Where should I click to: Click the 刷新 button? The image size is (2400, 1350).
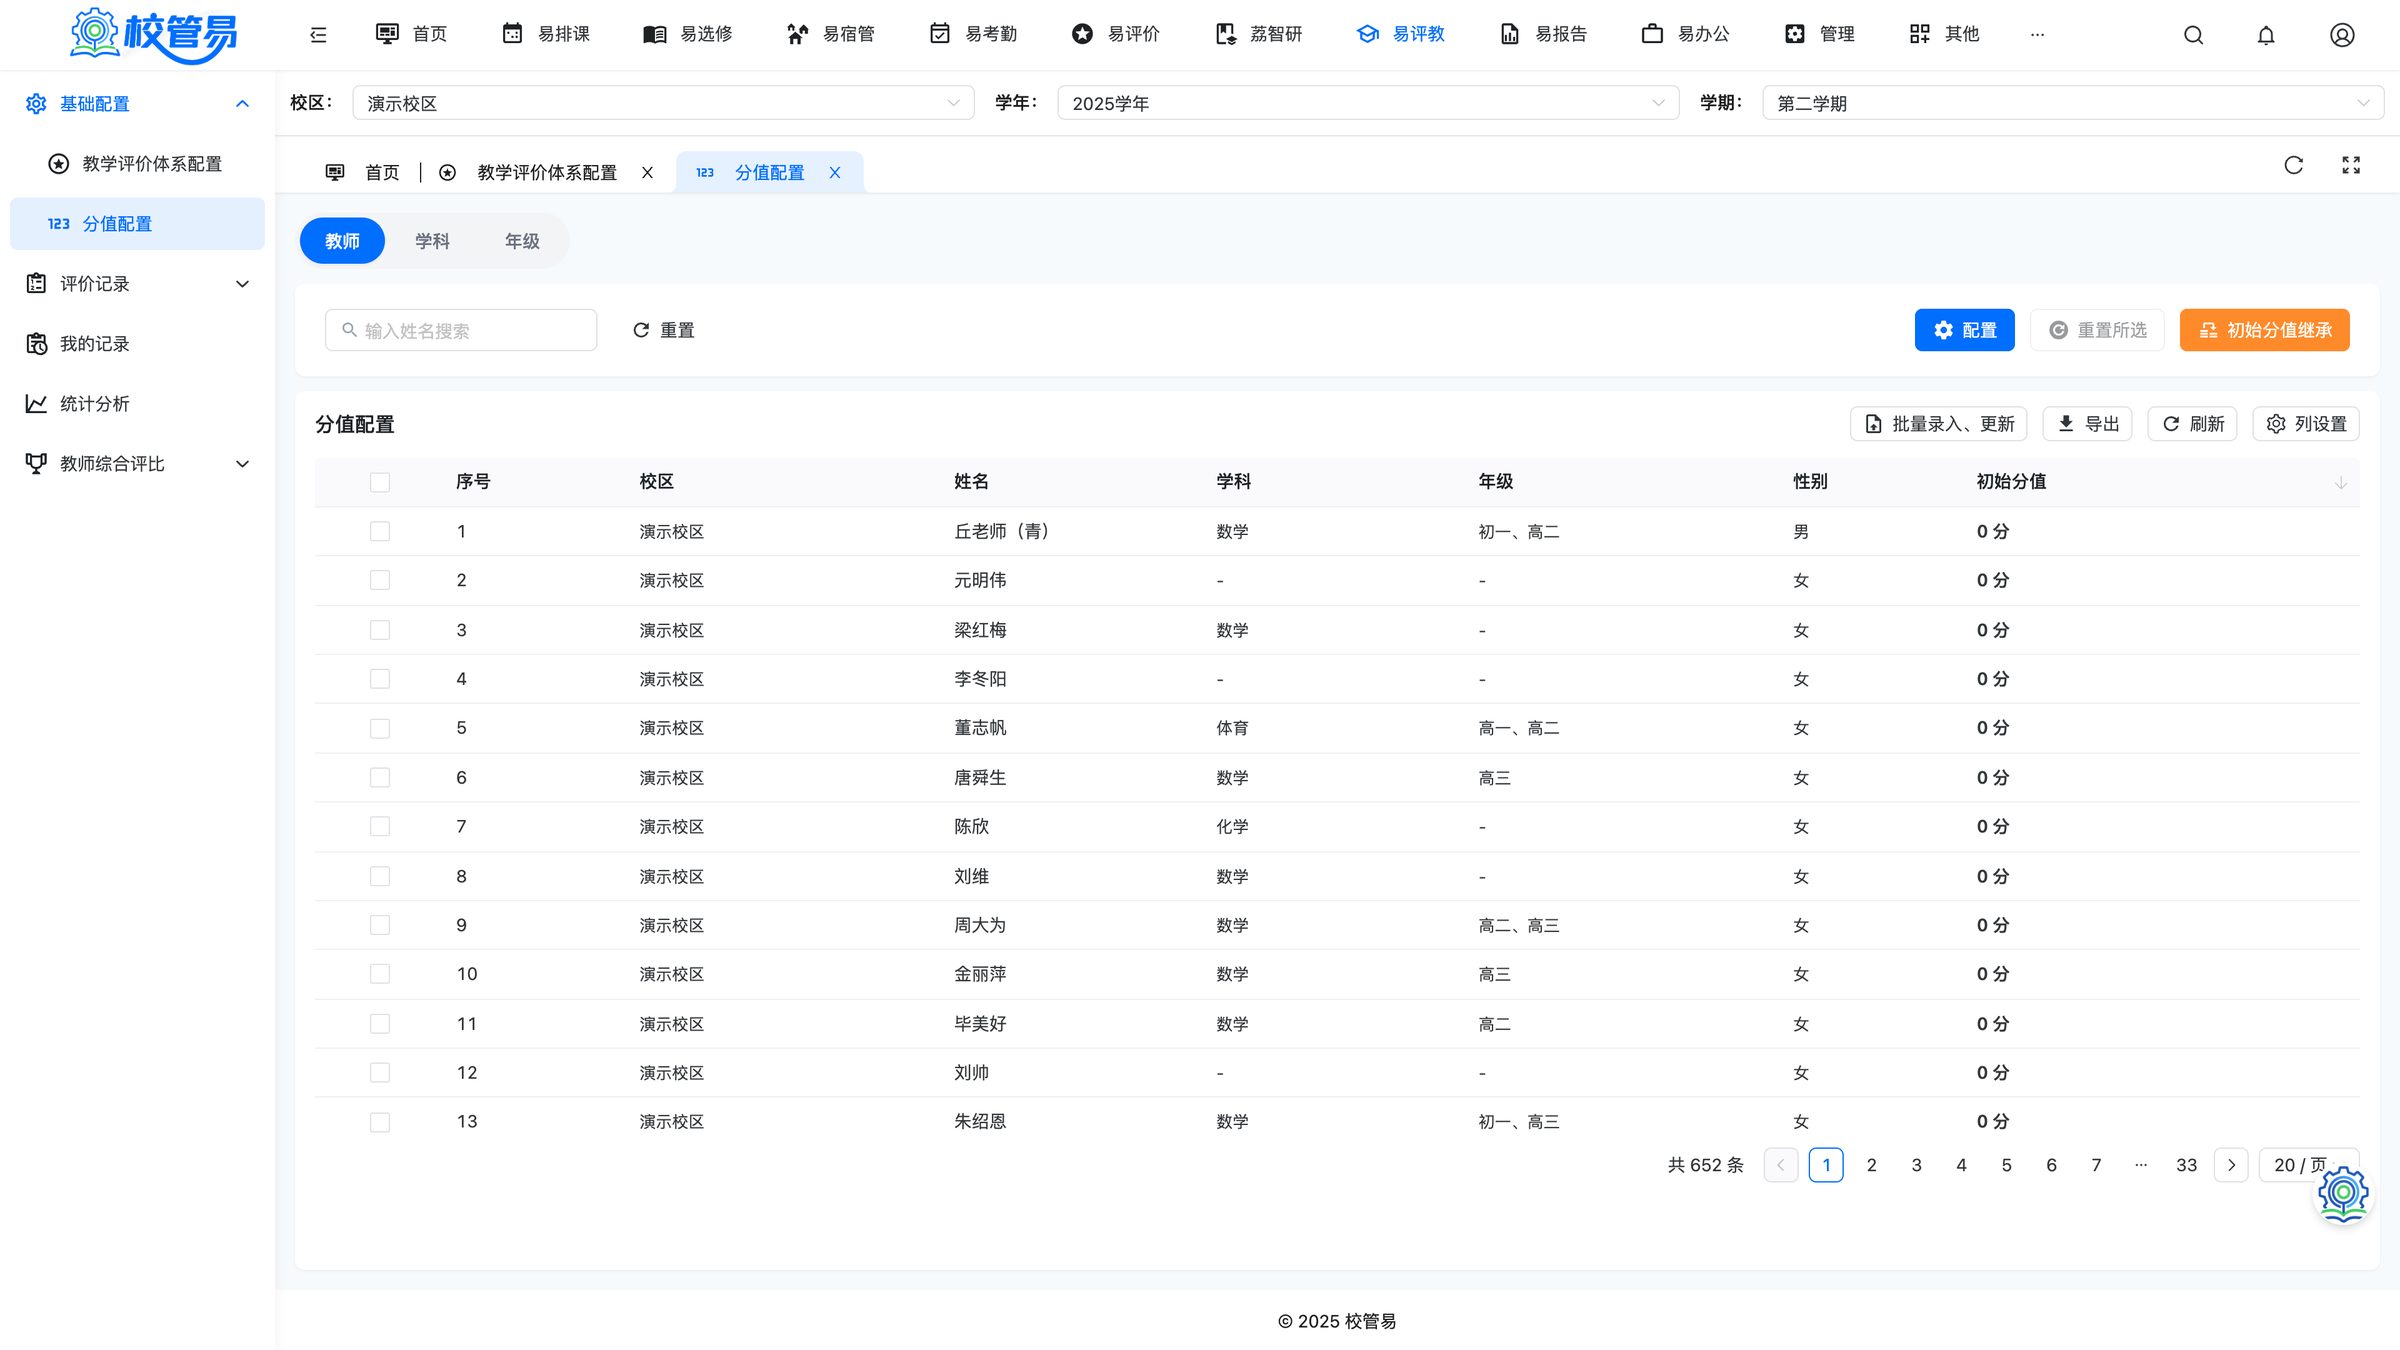click(2193, 424)
